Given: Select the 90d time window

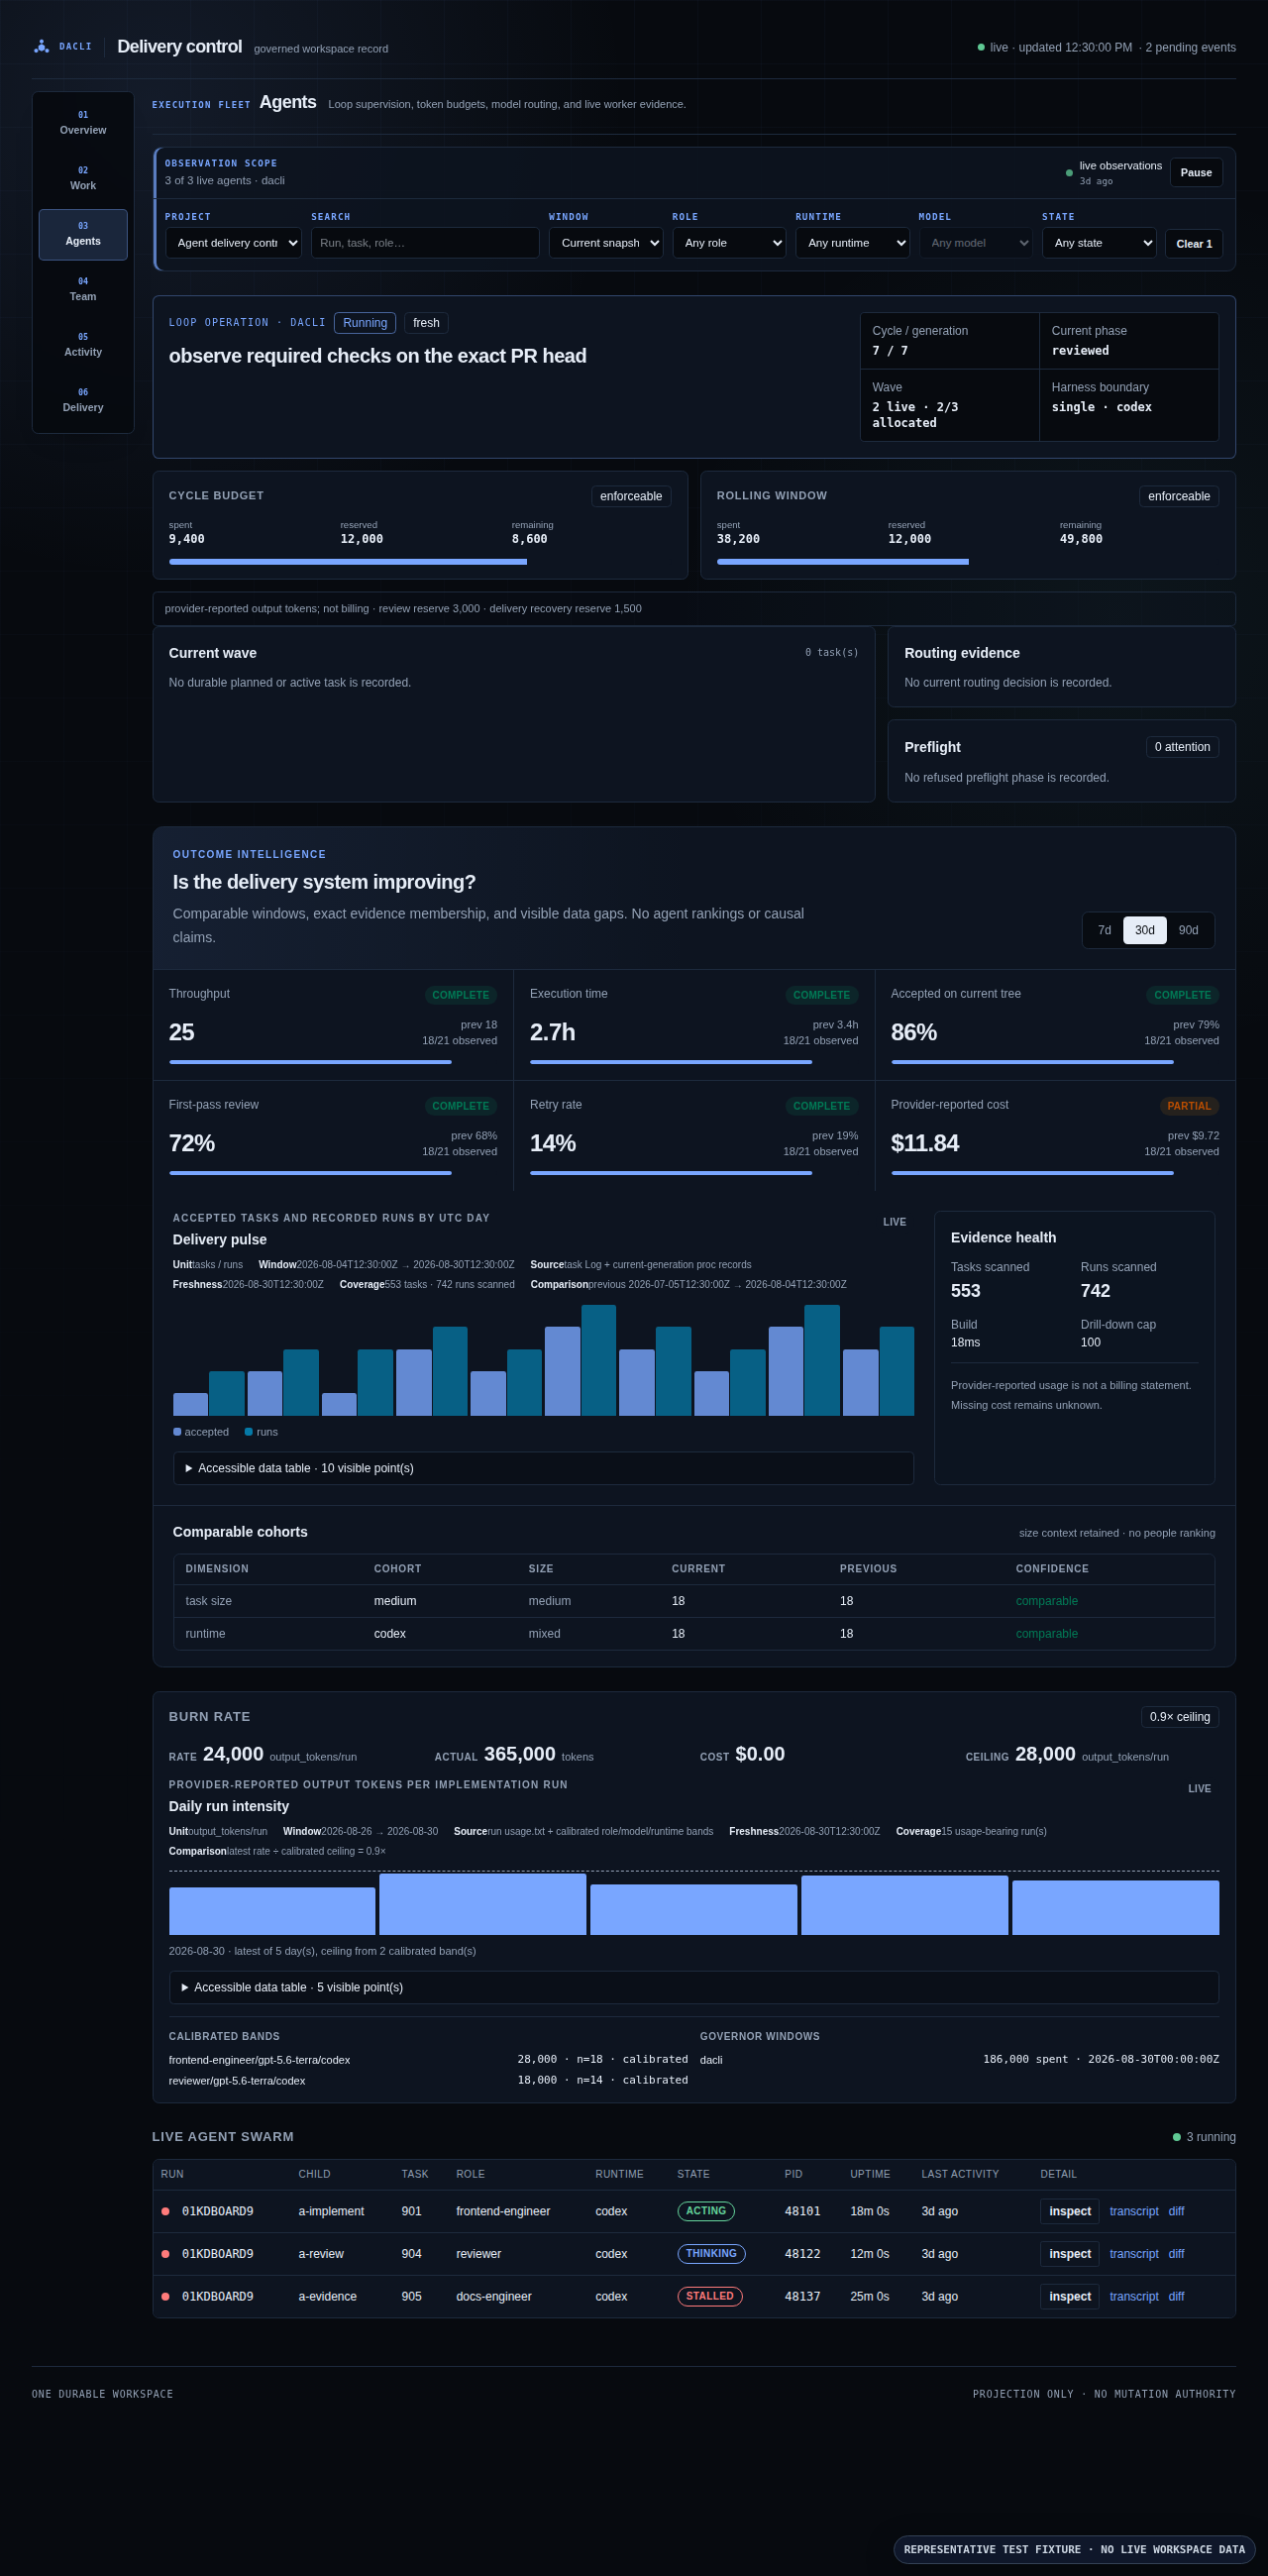Looking at the screenshot, I should [x=1188, y=930].
